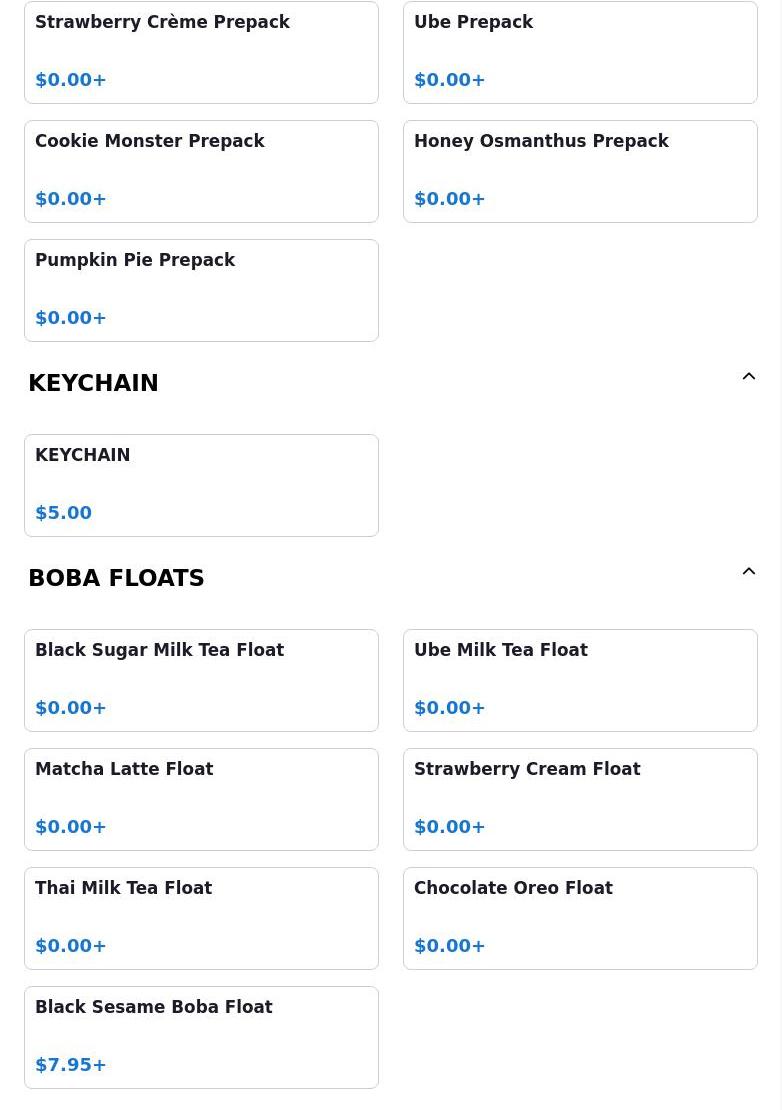Viewport: 782px width, 1110px height.
Task: Select the Pumpkin Pie Prepack card
Action: [x=201, y=290]
